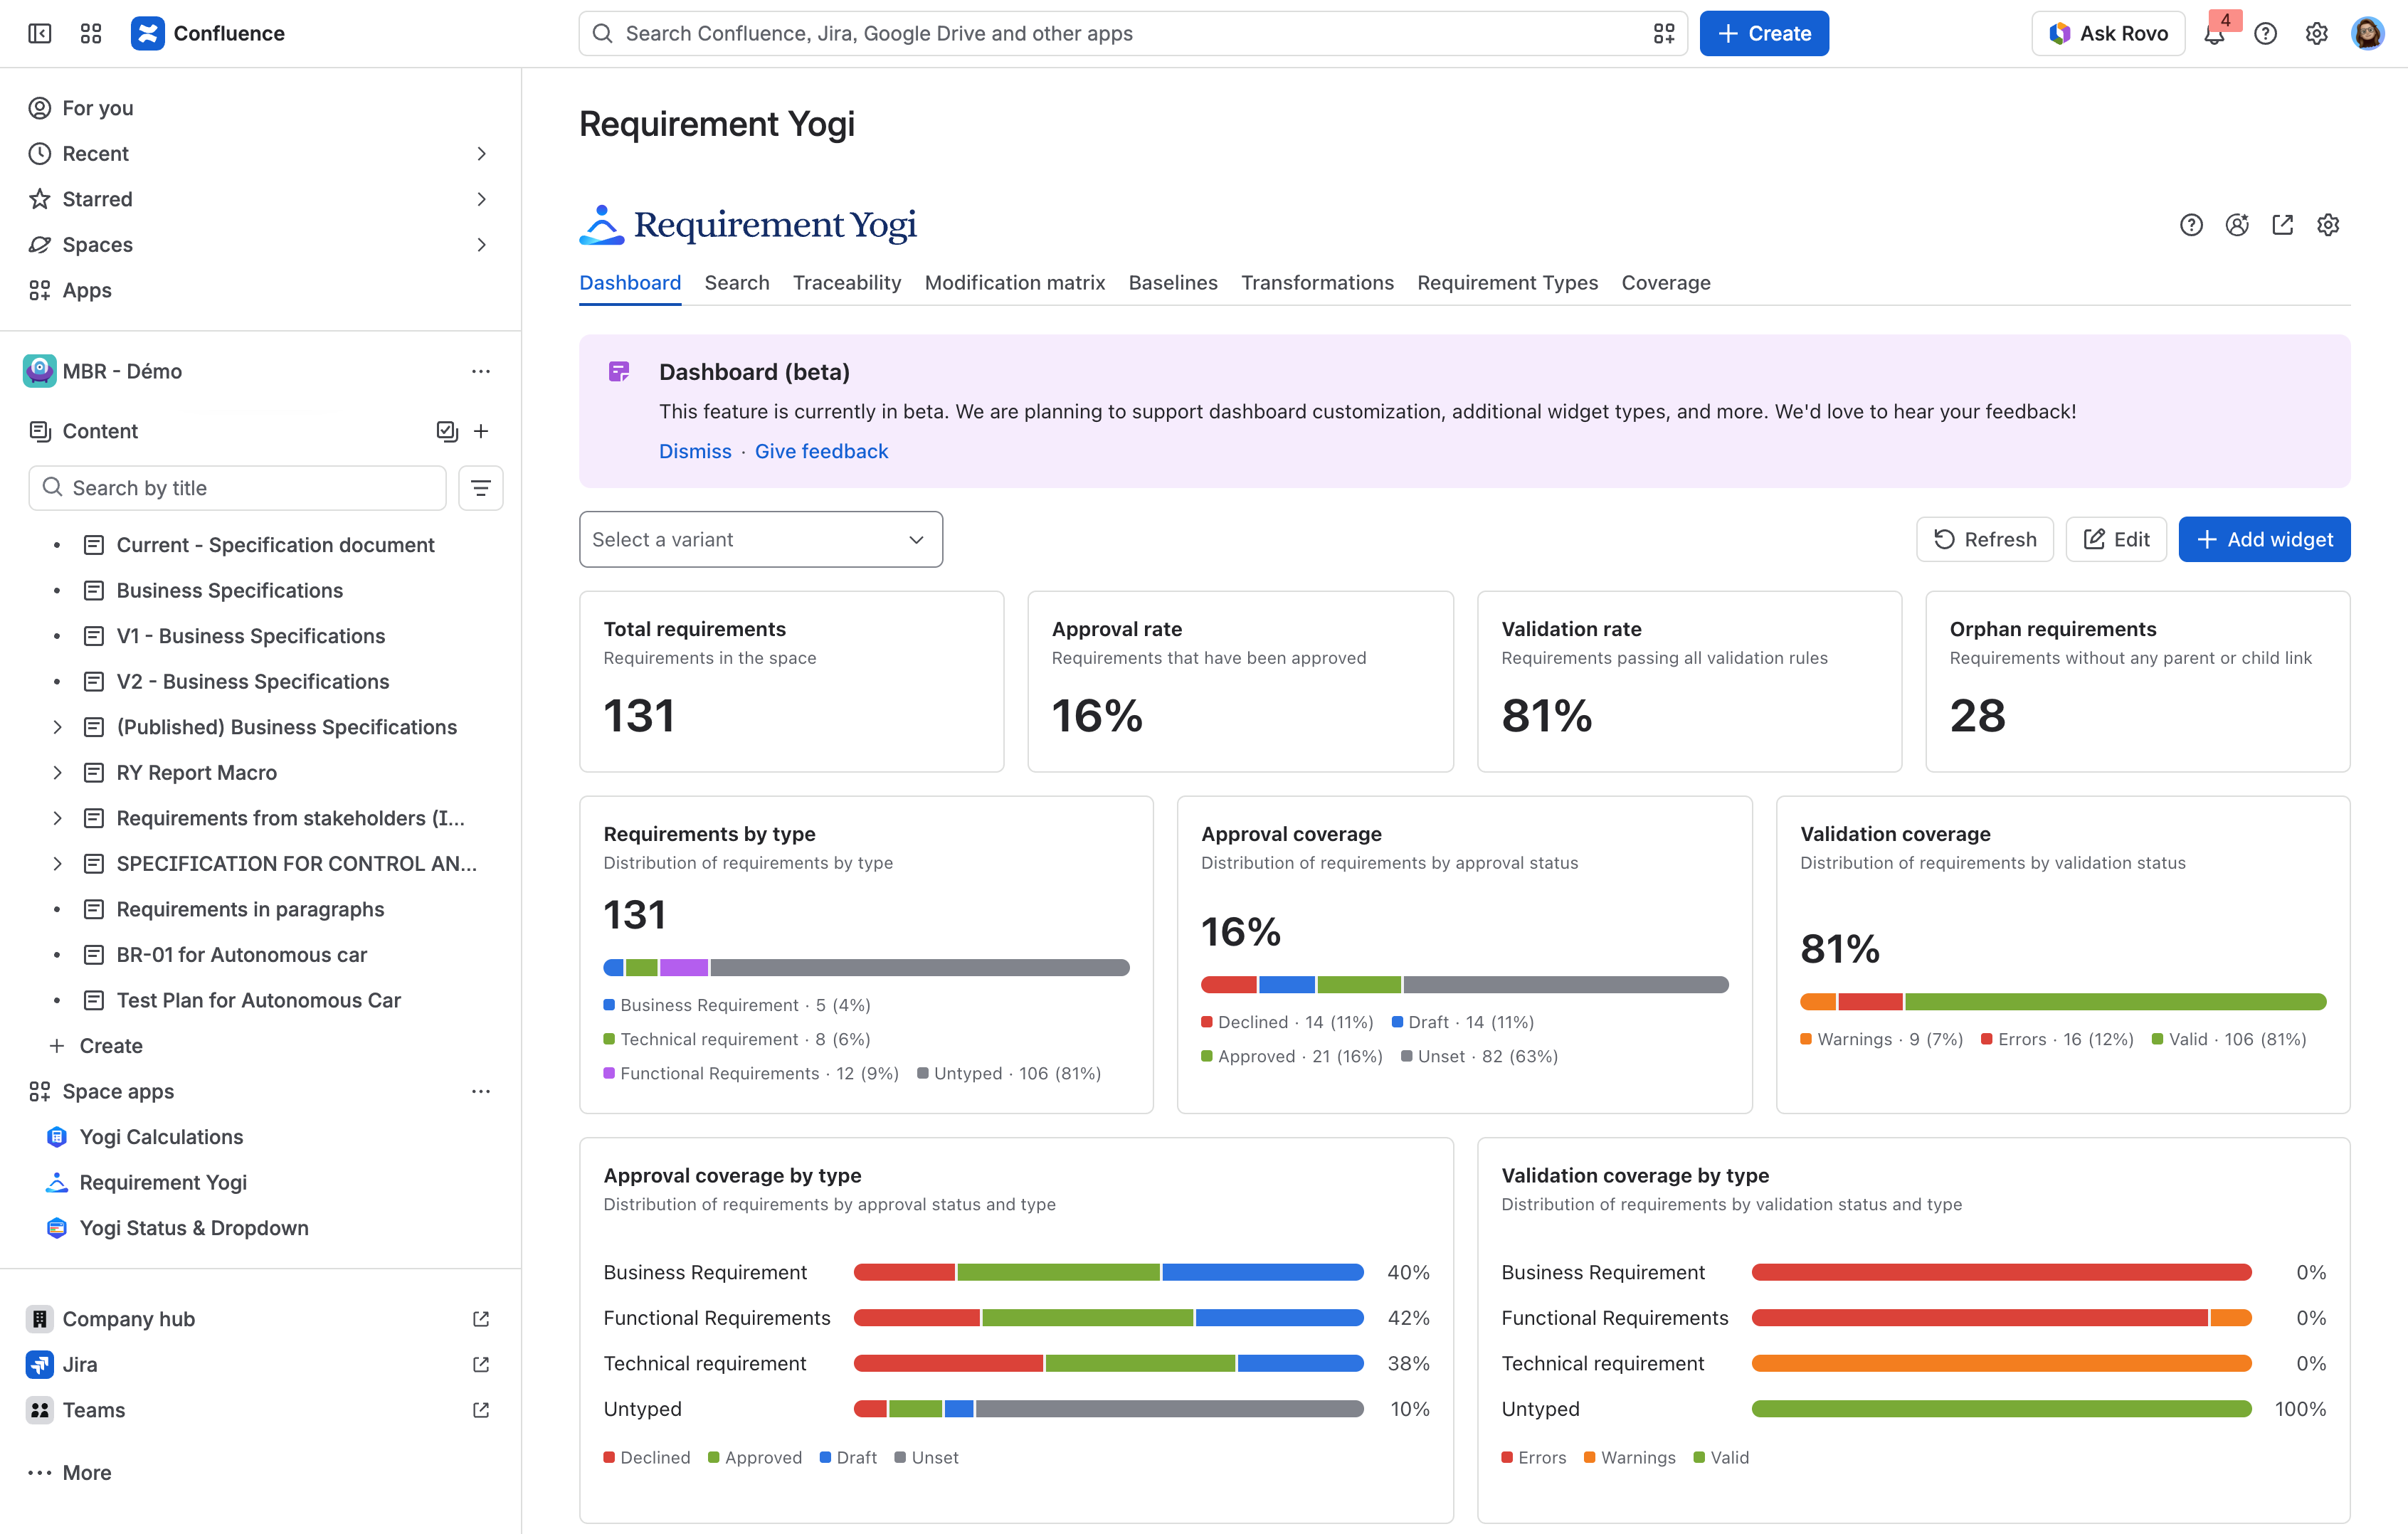Refresh the dashboard
Screen dimensions: 2408x1534
[x=1985, y=540]
